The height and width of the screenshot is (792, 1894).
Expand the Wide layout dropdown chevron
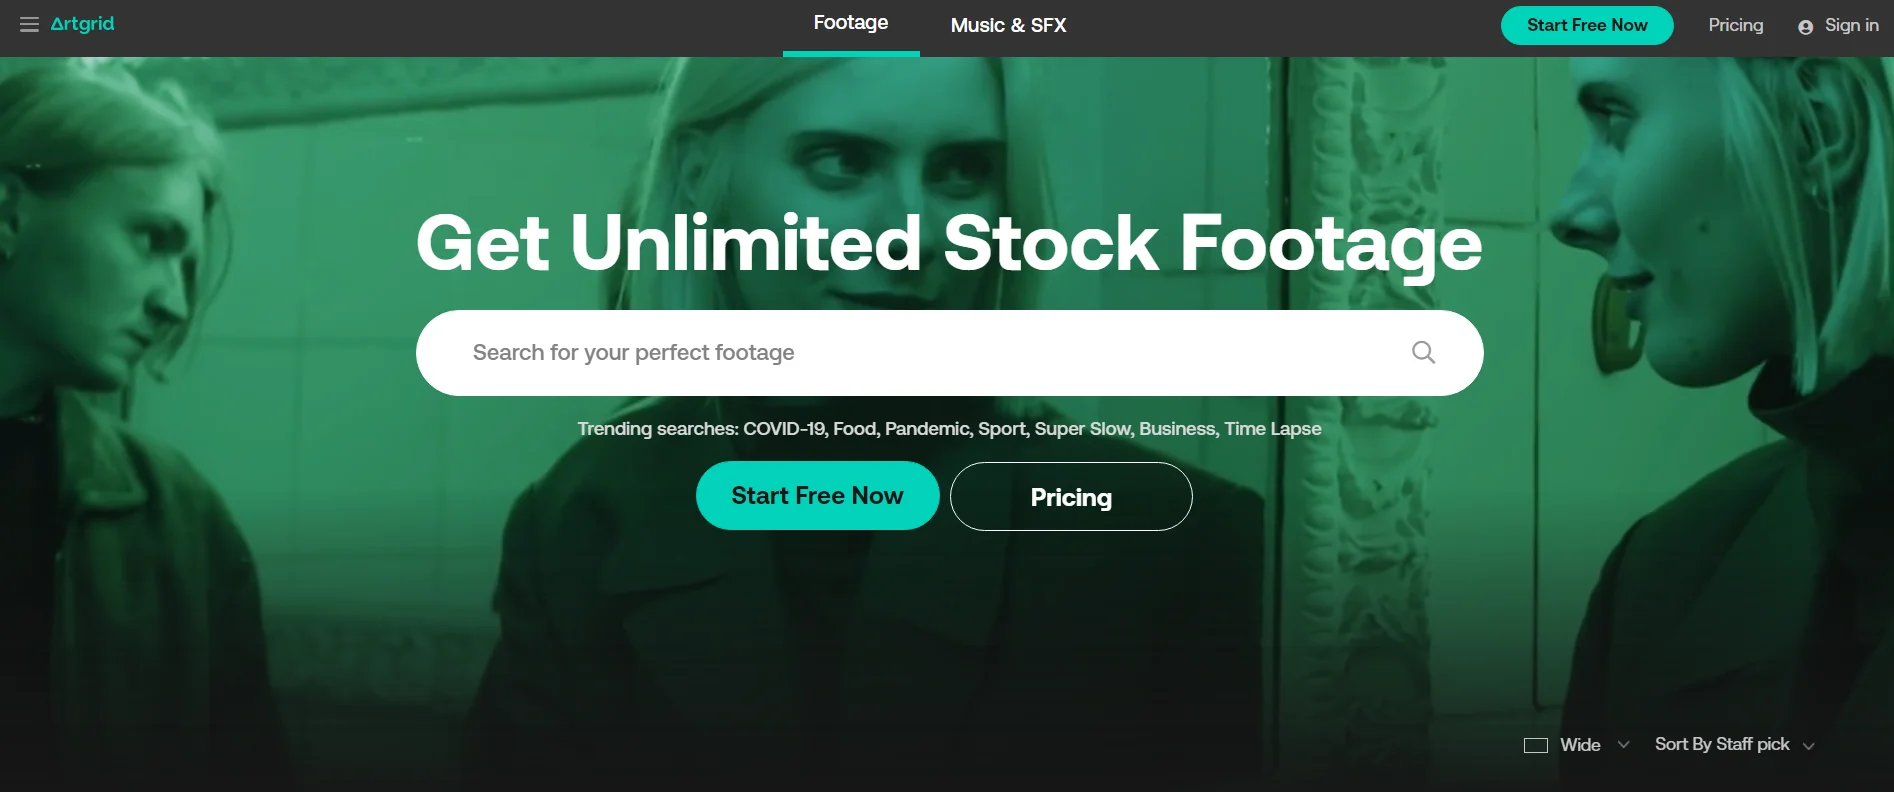1623,745
